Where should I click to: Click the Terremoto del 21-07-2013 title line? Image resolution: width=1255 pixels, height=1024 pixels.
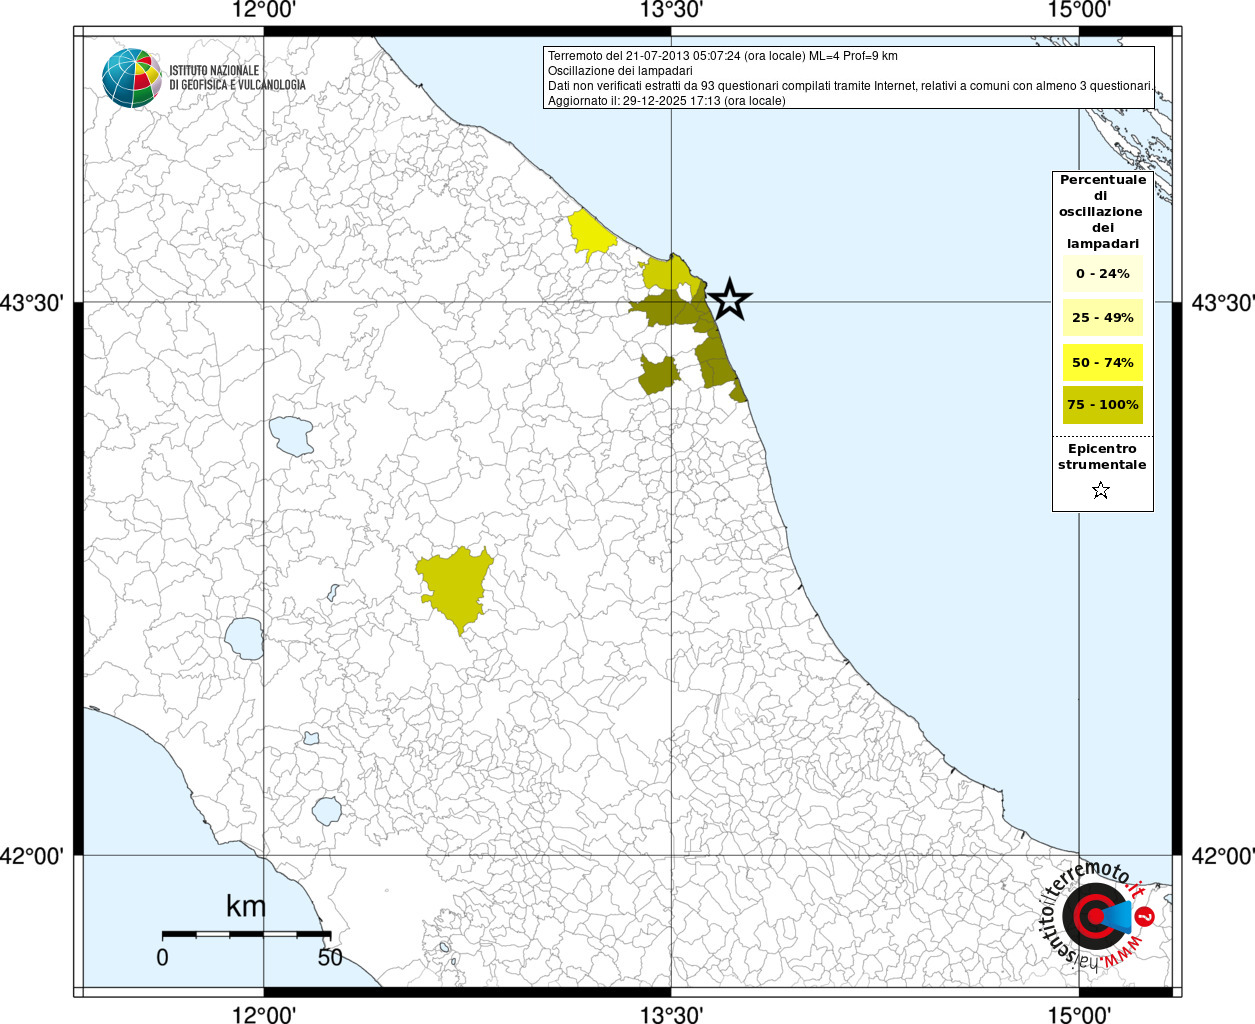pyautogui.click(x=723, y=56)
